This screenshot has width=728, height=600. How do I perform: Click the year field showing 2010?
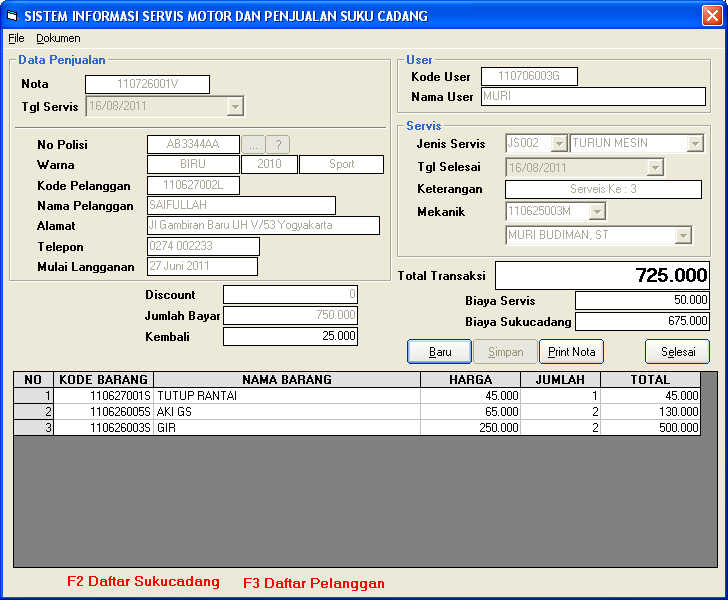[269, 164]
